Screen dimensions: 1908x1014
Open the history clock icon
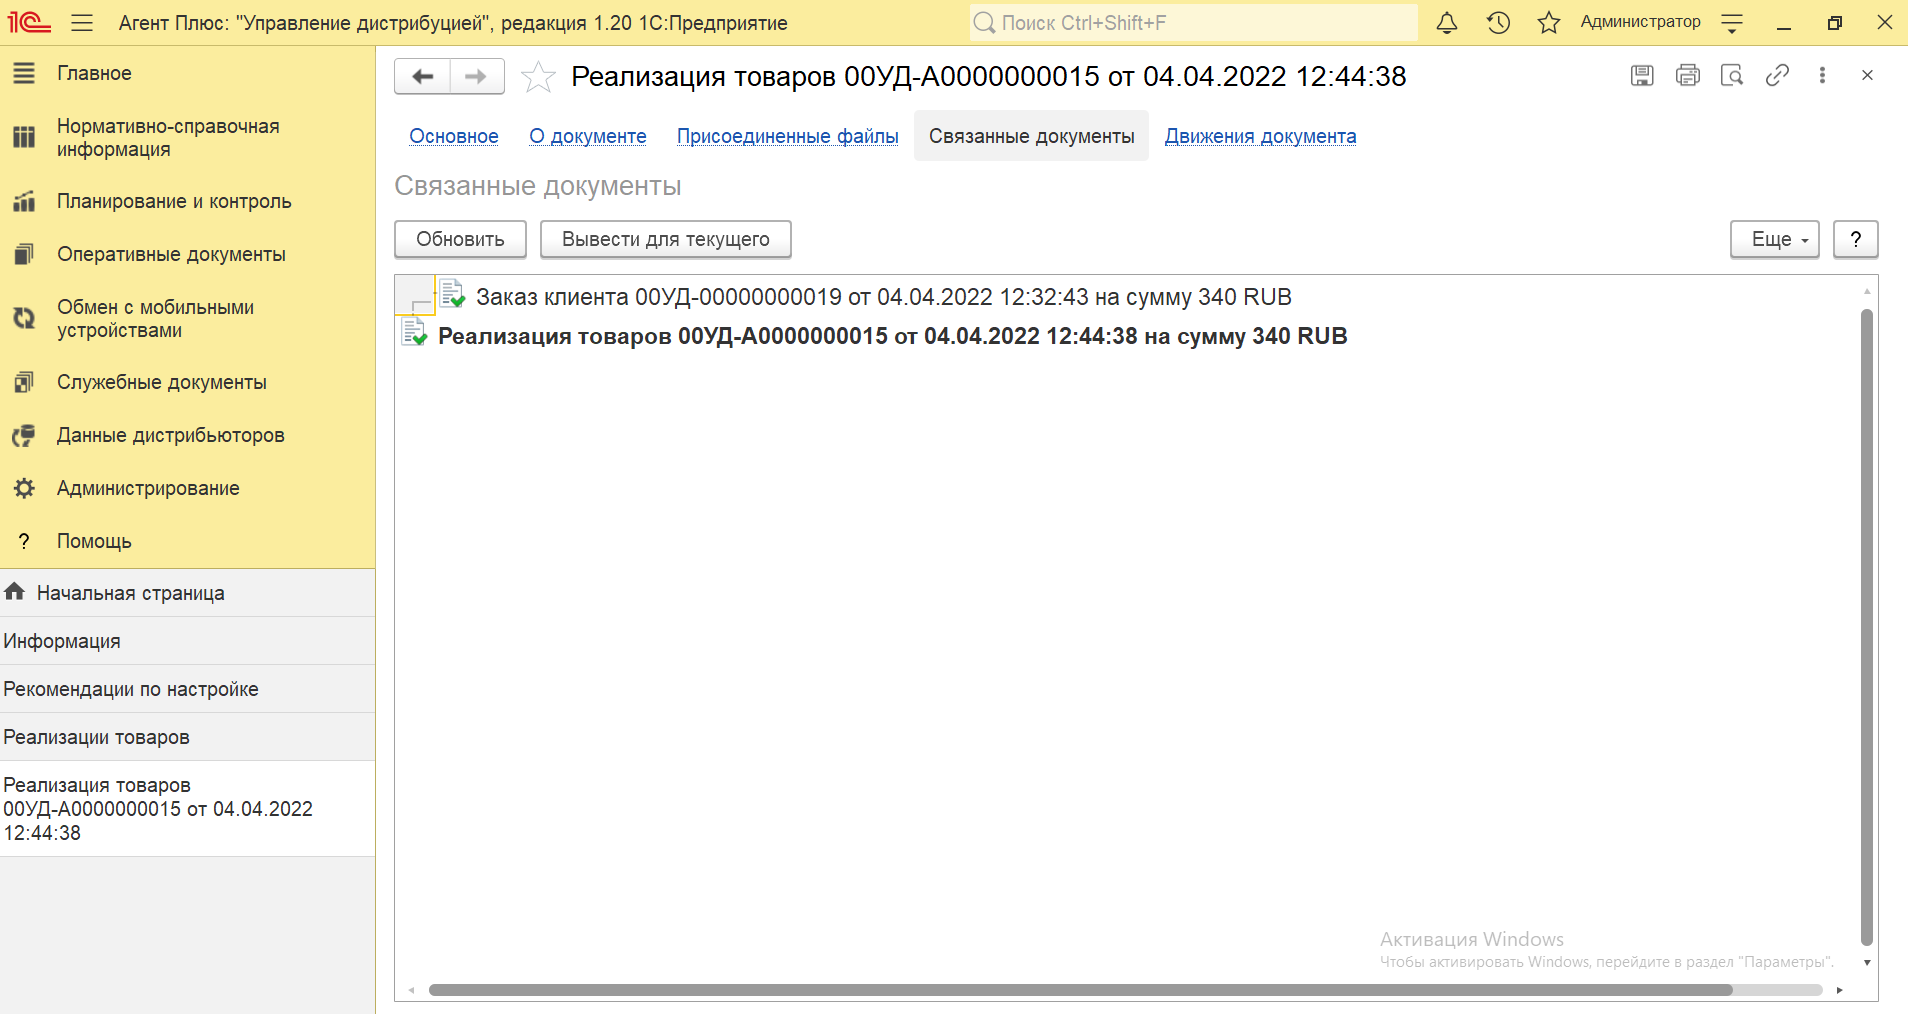click(1498, 23)
